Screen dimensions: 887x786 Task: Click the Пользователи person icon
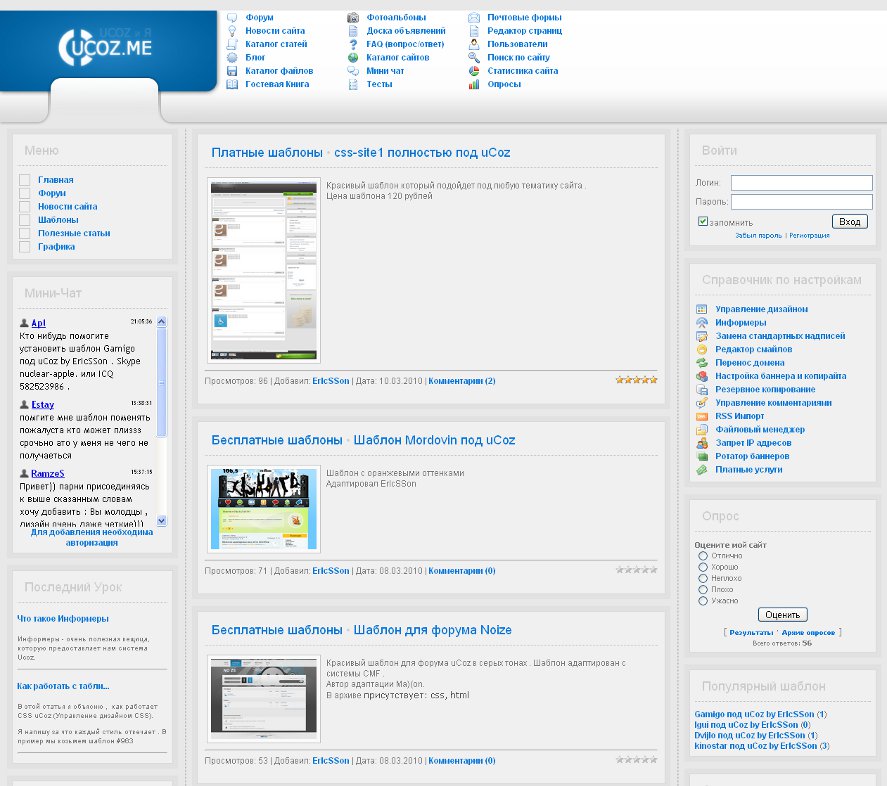(x=474, y=44)
